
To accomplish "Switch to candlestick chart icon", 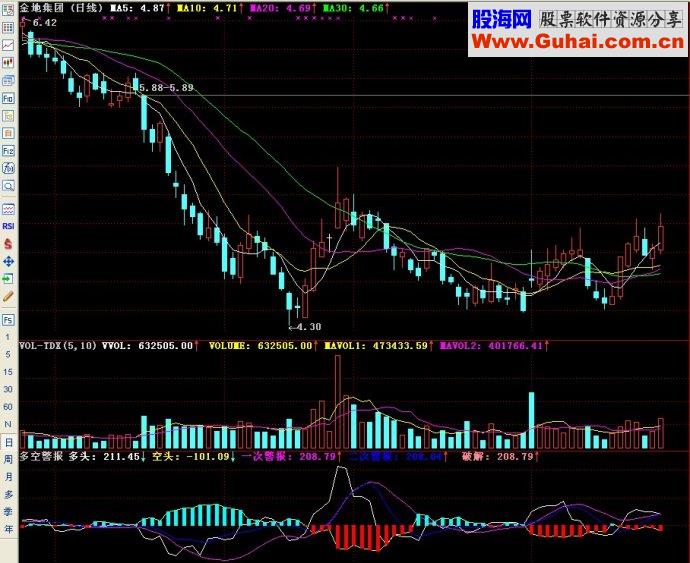I will (8, 63).
